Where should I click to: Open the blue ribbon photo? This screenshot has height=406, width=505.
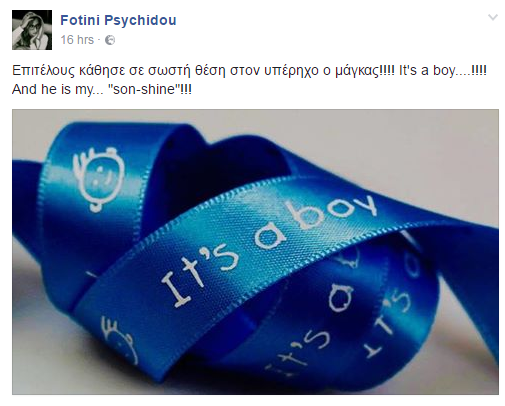(255, 252)
